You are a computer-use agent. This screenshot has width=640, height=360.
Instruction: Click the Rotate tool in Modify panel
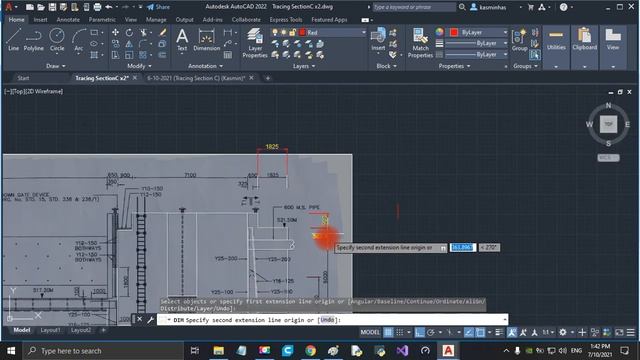click(x=129, y=32)
